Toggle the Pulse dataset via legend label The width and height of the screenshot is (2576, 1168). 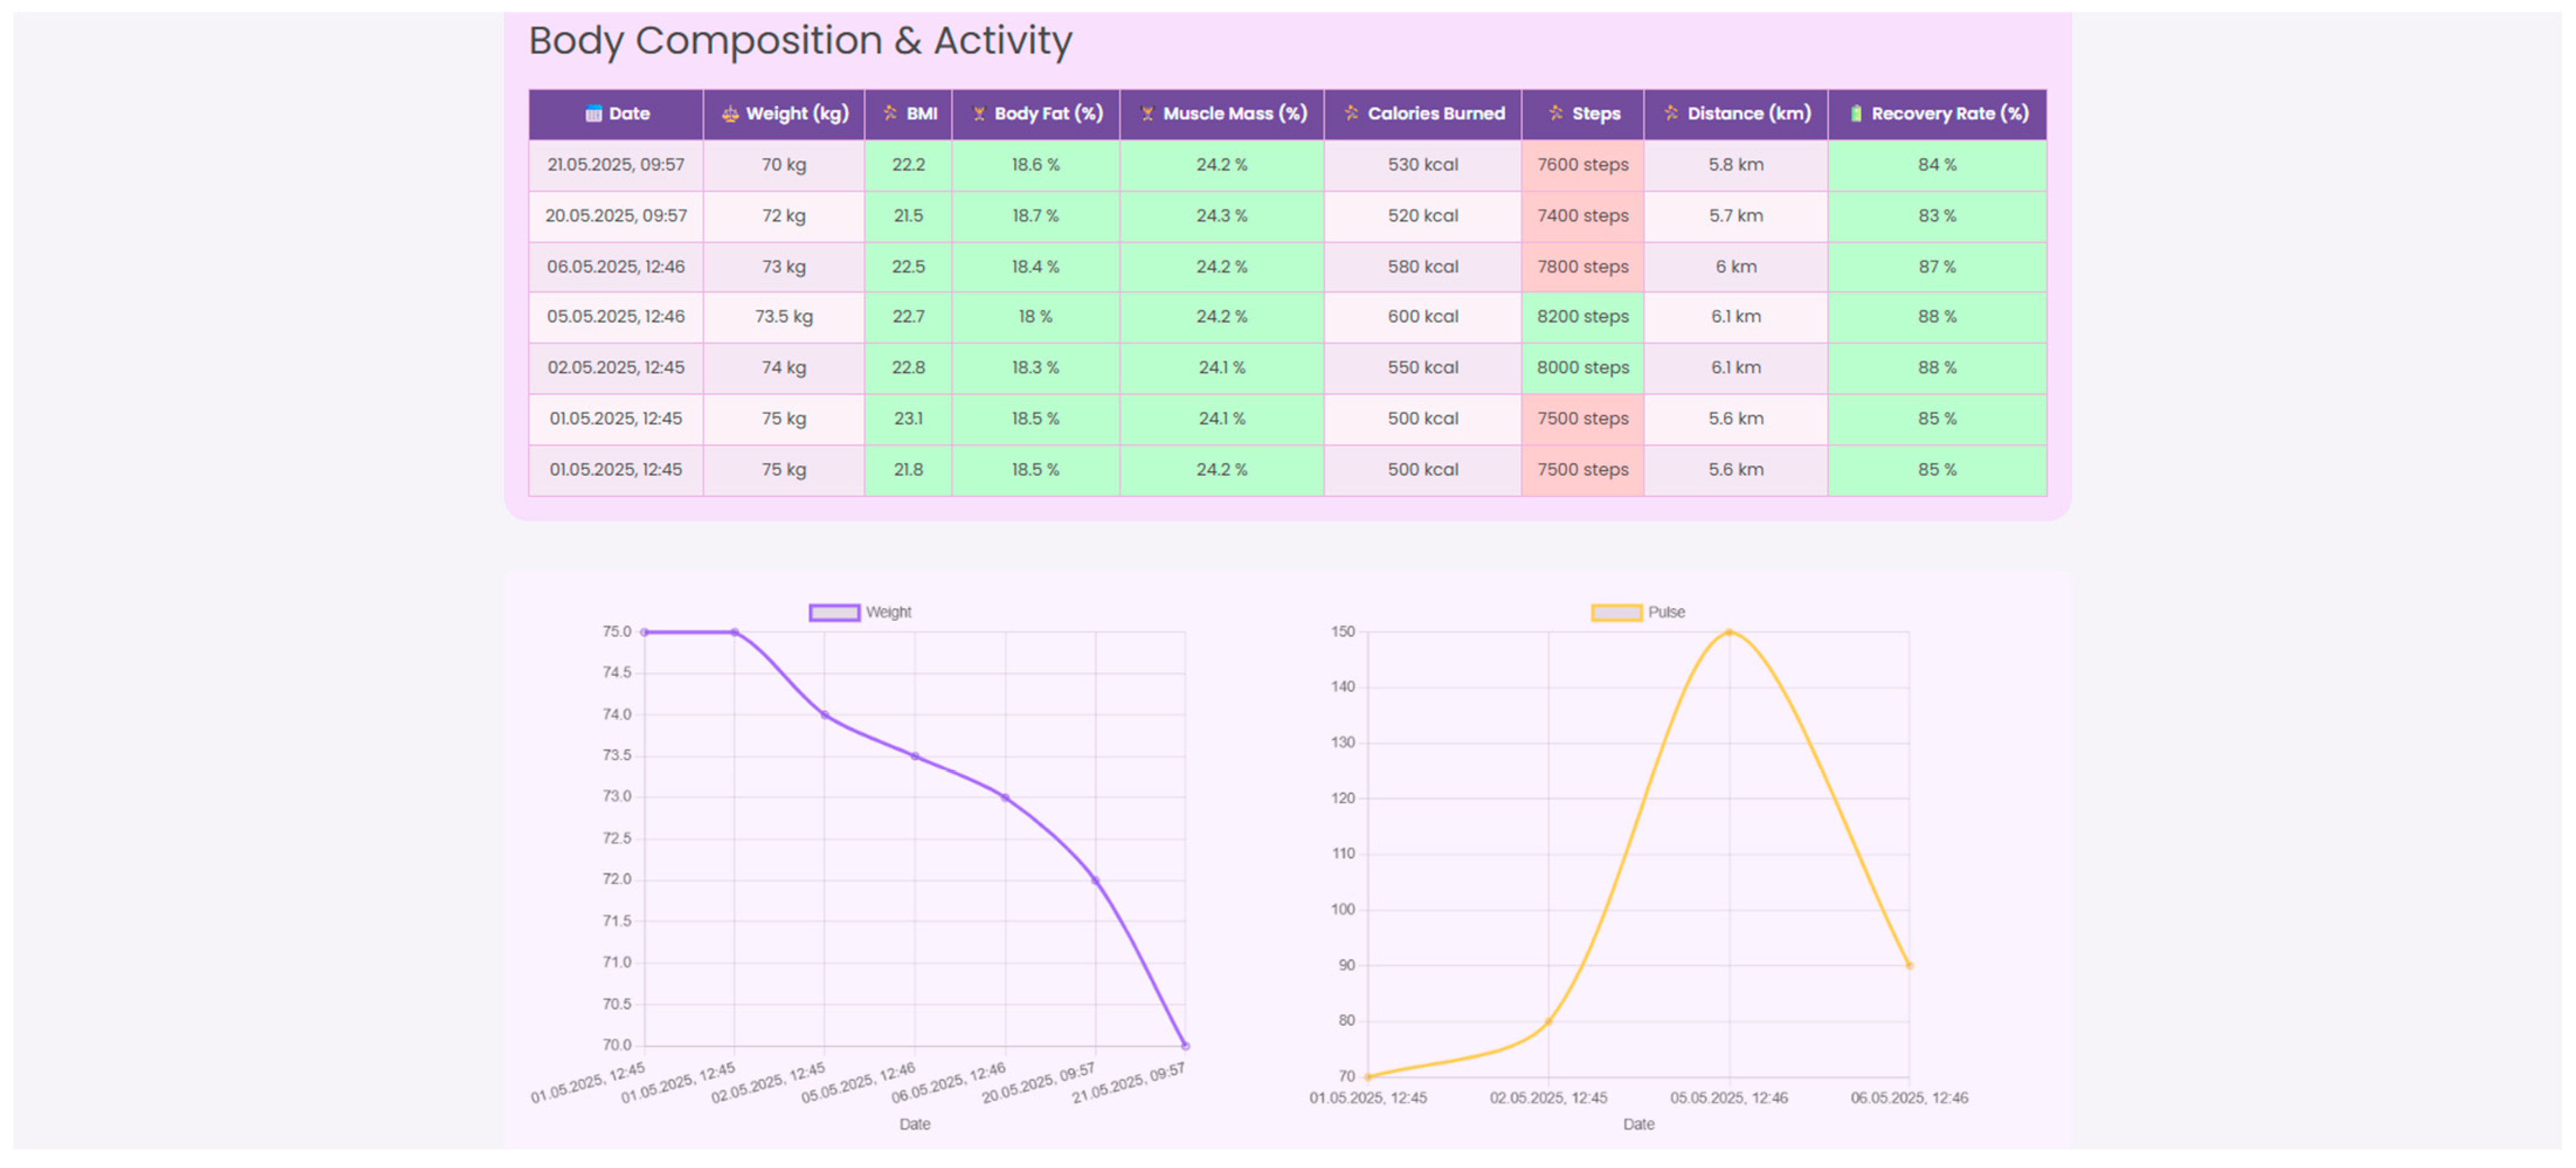[x=1666, y=612]
